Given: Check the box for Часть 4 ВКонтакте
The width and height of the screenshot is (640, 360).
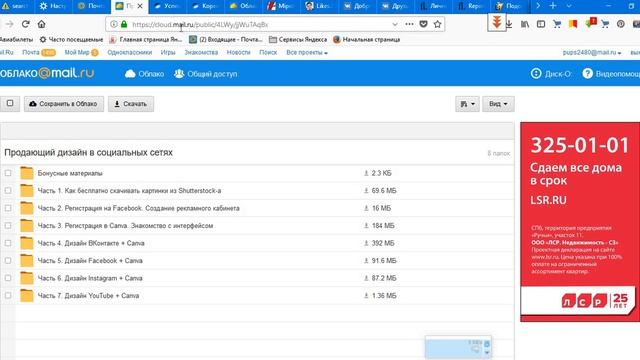Looking at the screenshot, I should [x=8, y=243].
